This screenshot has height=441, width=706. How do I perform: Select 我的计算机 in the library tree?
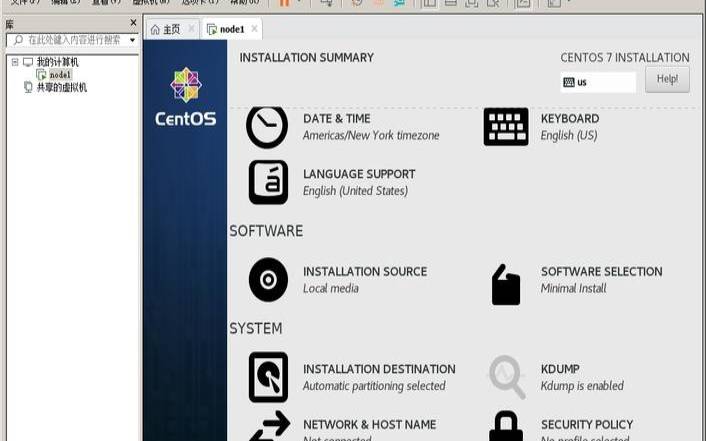click(x=57, y=62)
